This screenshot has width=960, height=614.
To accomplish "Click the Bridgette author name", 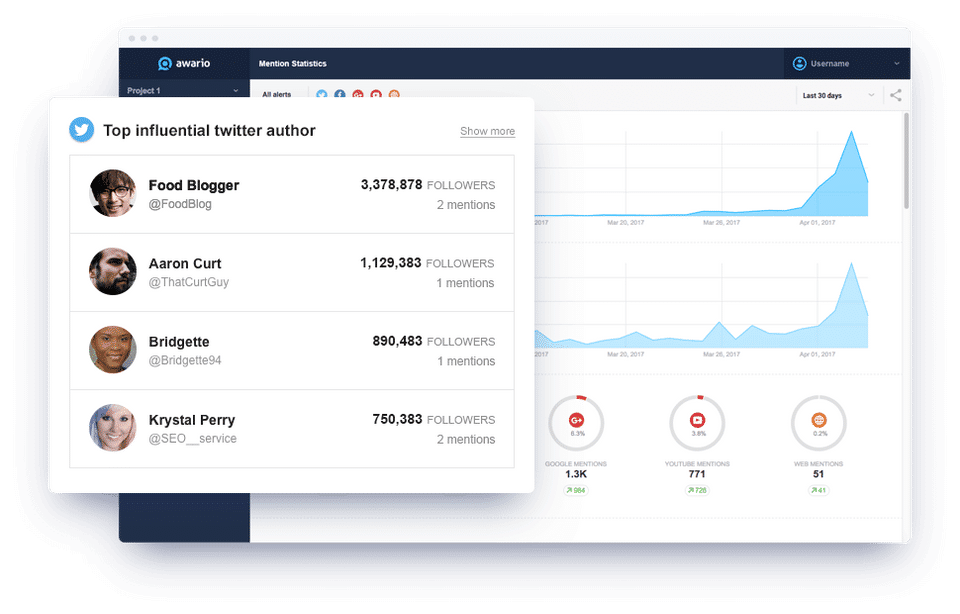I will click(x=179, y=342).
